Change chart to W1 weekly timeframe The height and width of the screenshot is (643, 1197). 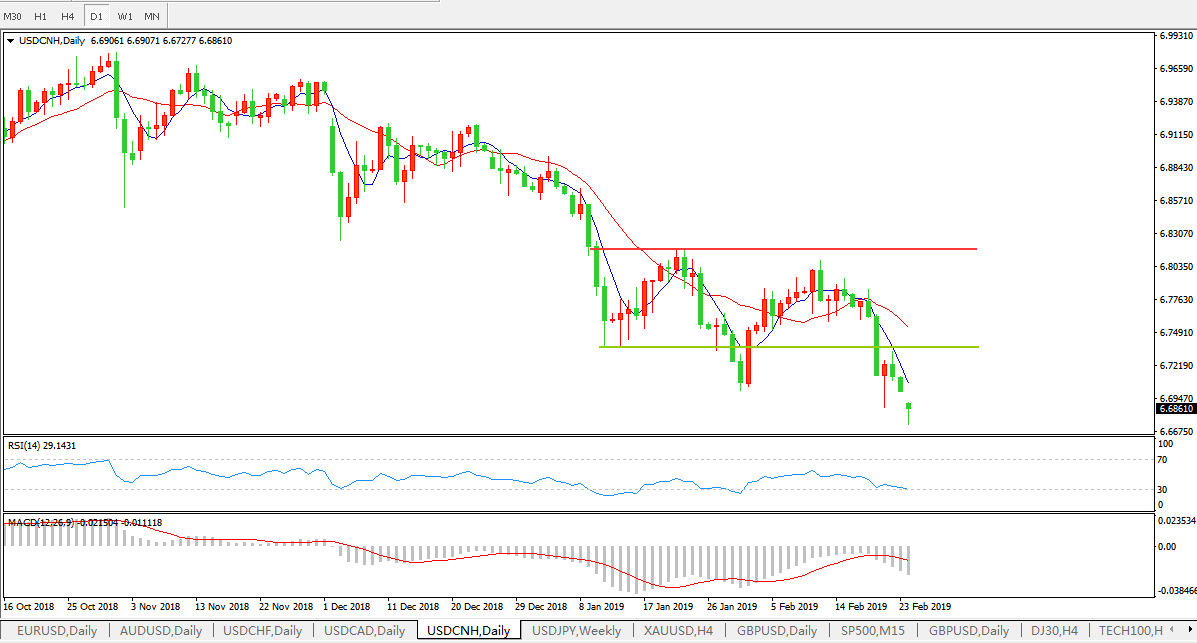[124, 16]
